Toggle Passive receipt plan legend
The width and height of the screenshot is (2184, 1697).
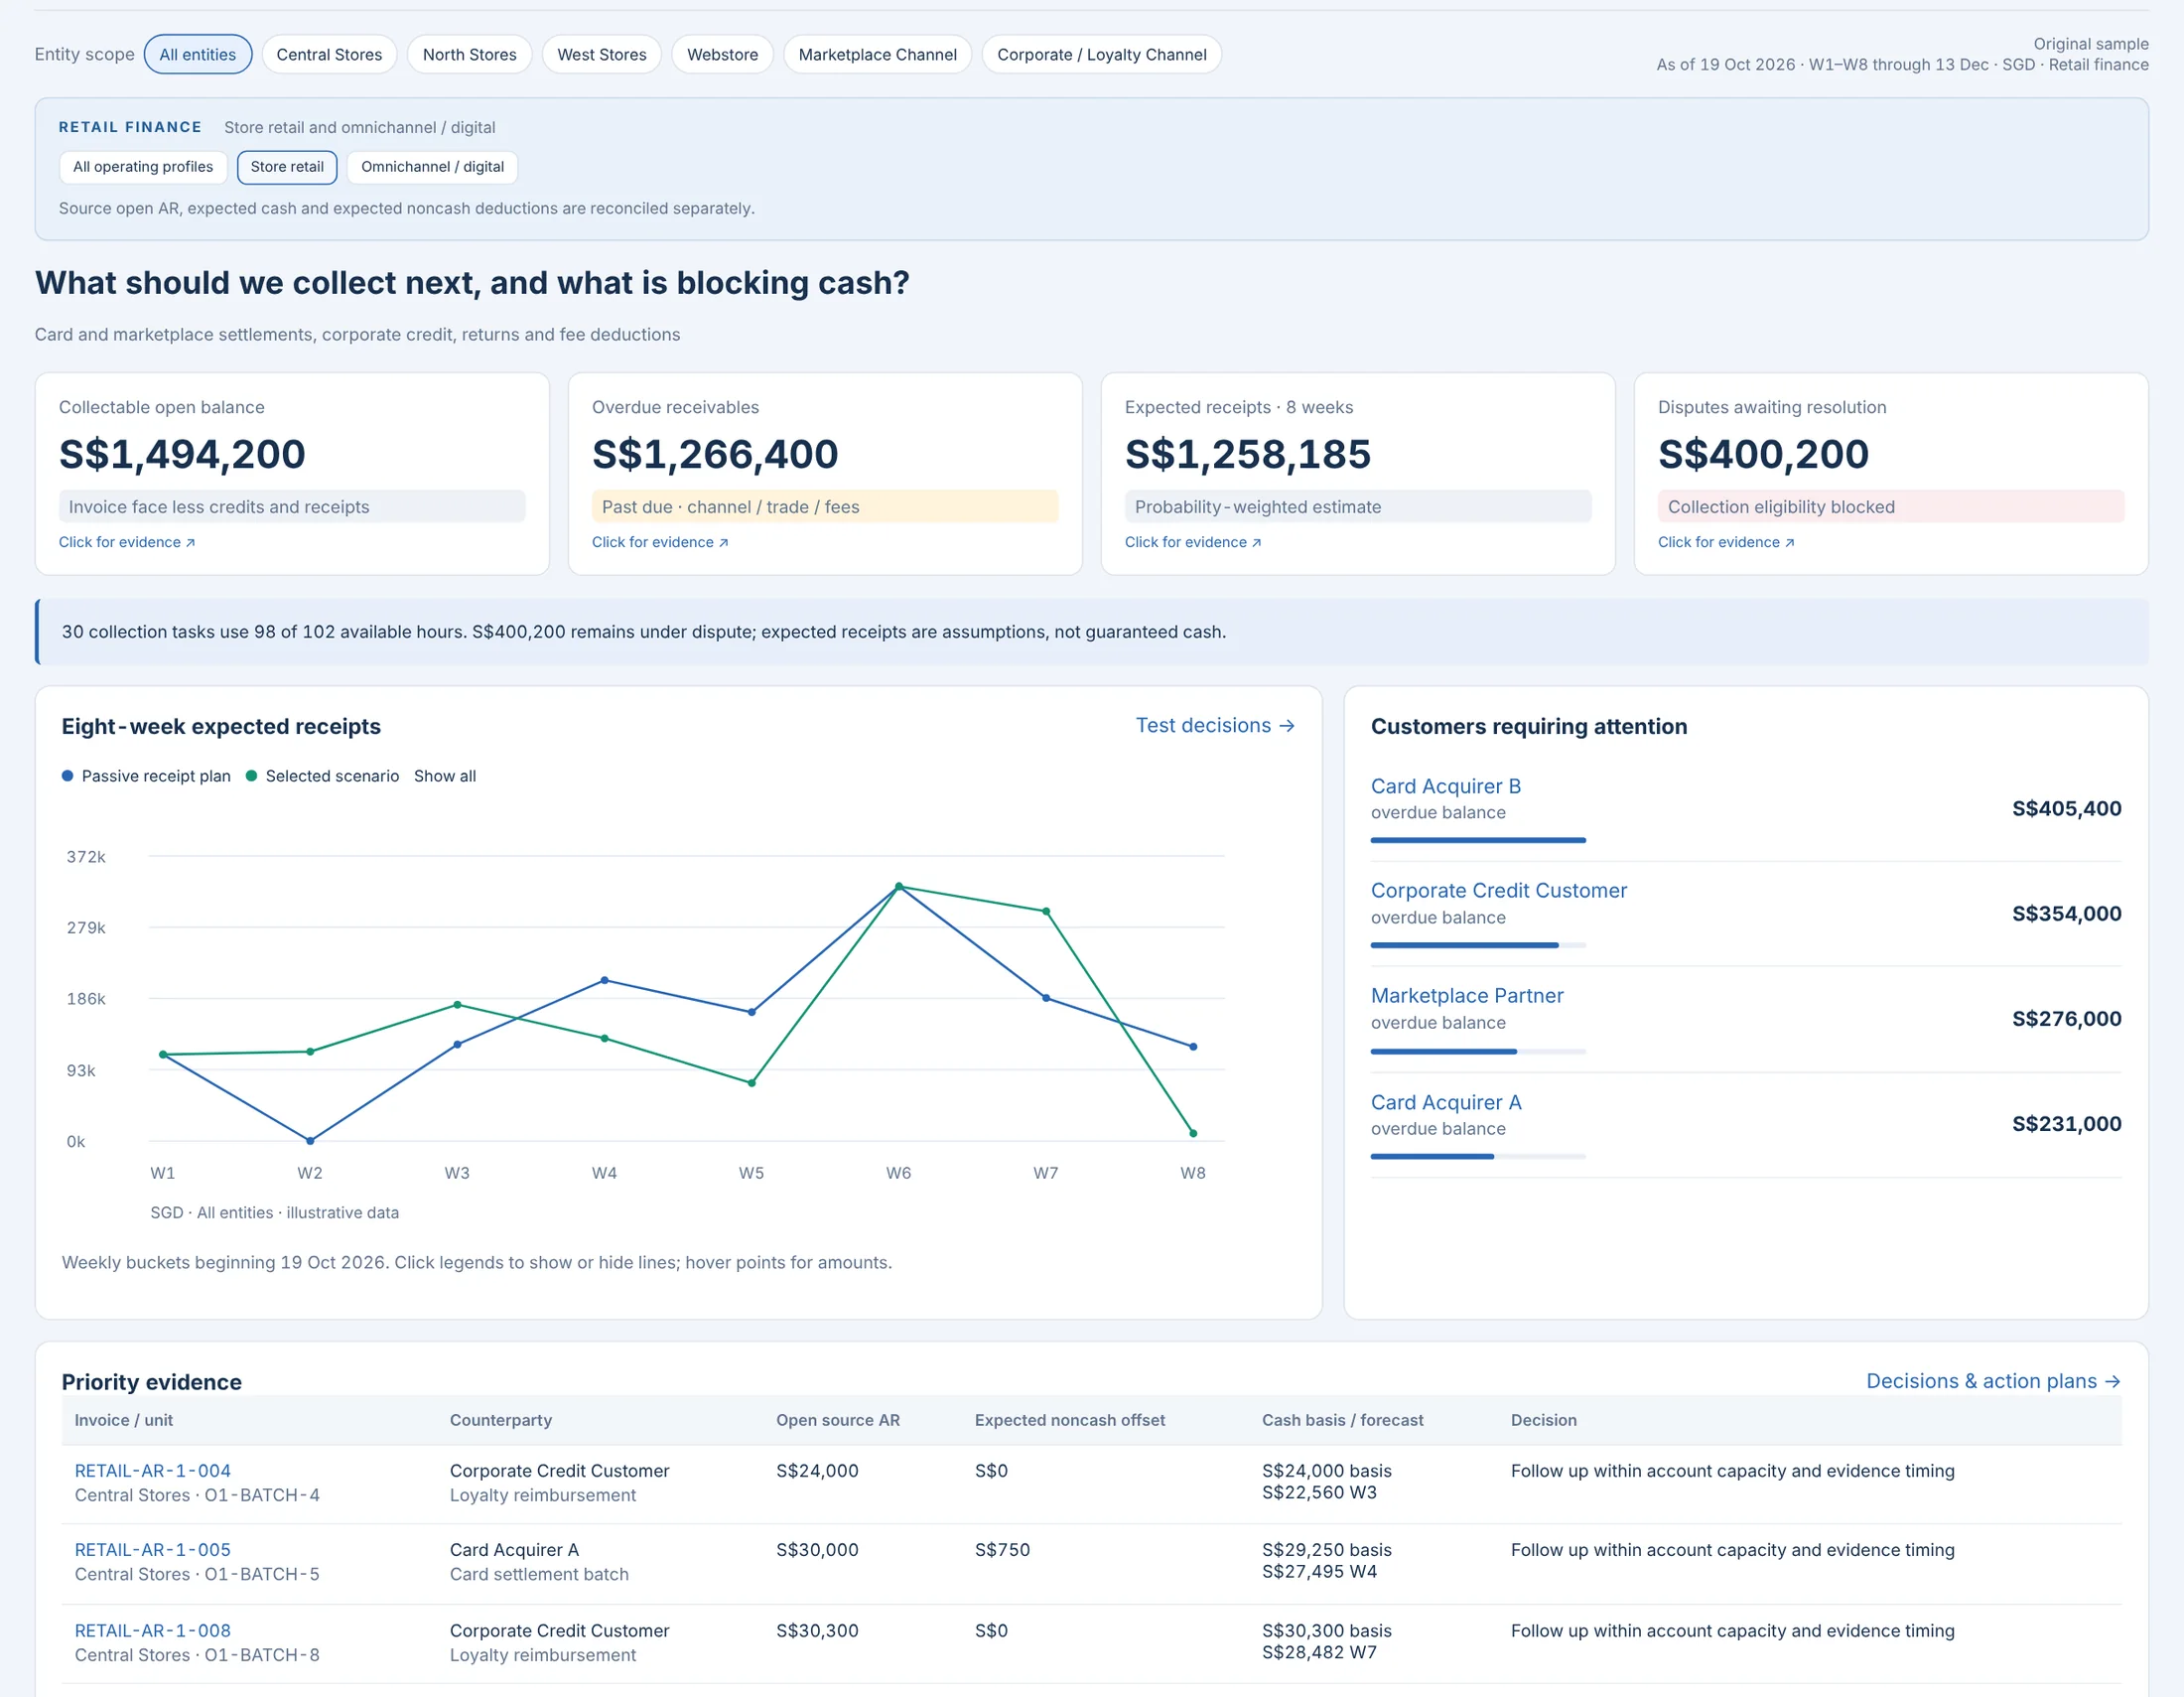pyautogui.click(x=146, y=776)
